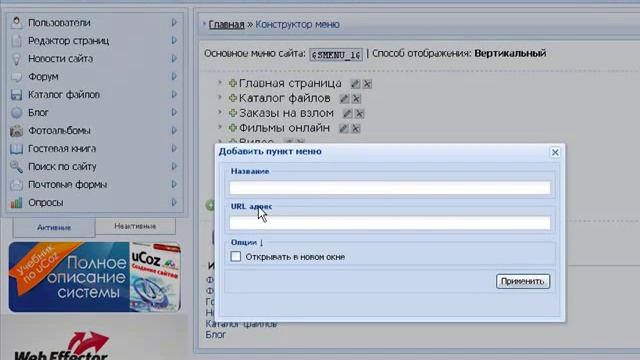The image size is (640, 360).
Task: Go to Главная breadcrumb link
Action: pos(226,24)
